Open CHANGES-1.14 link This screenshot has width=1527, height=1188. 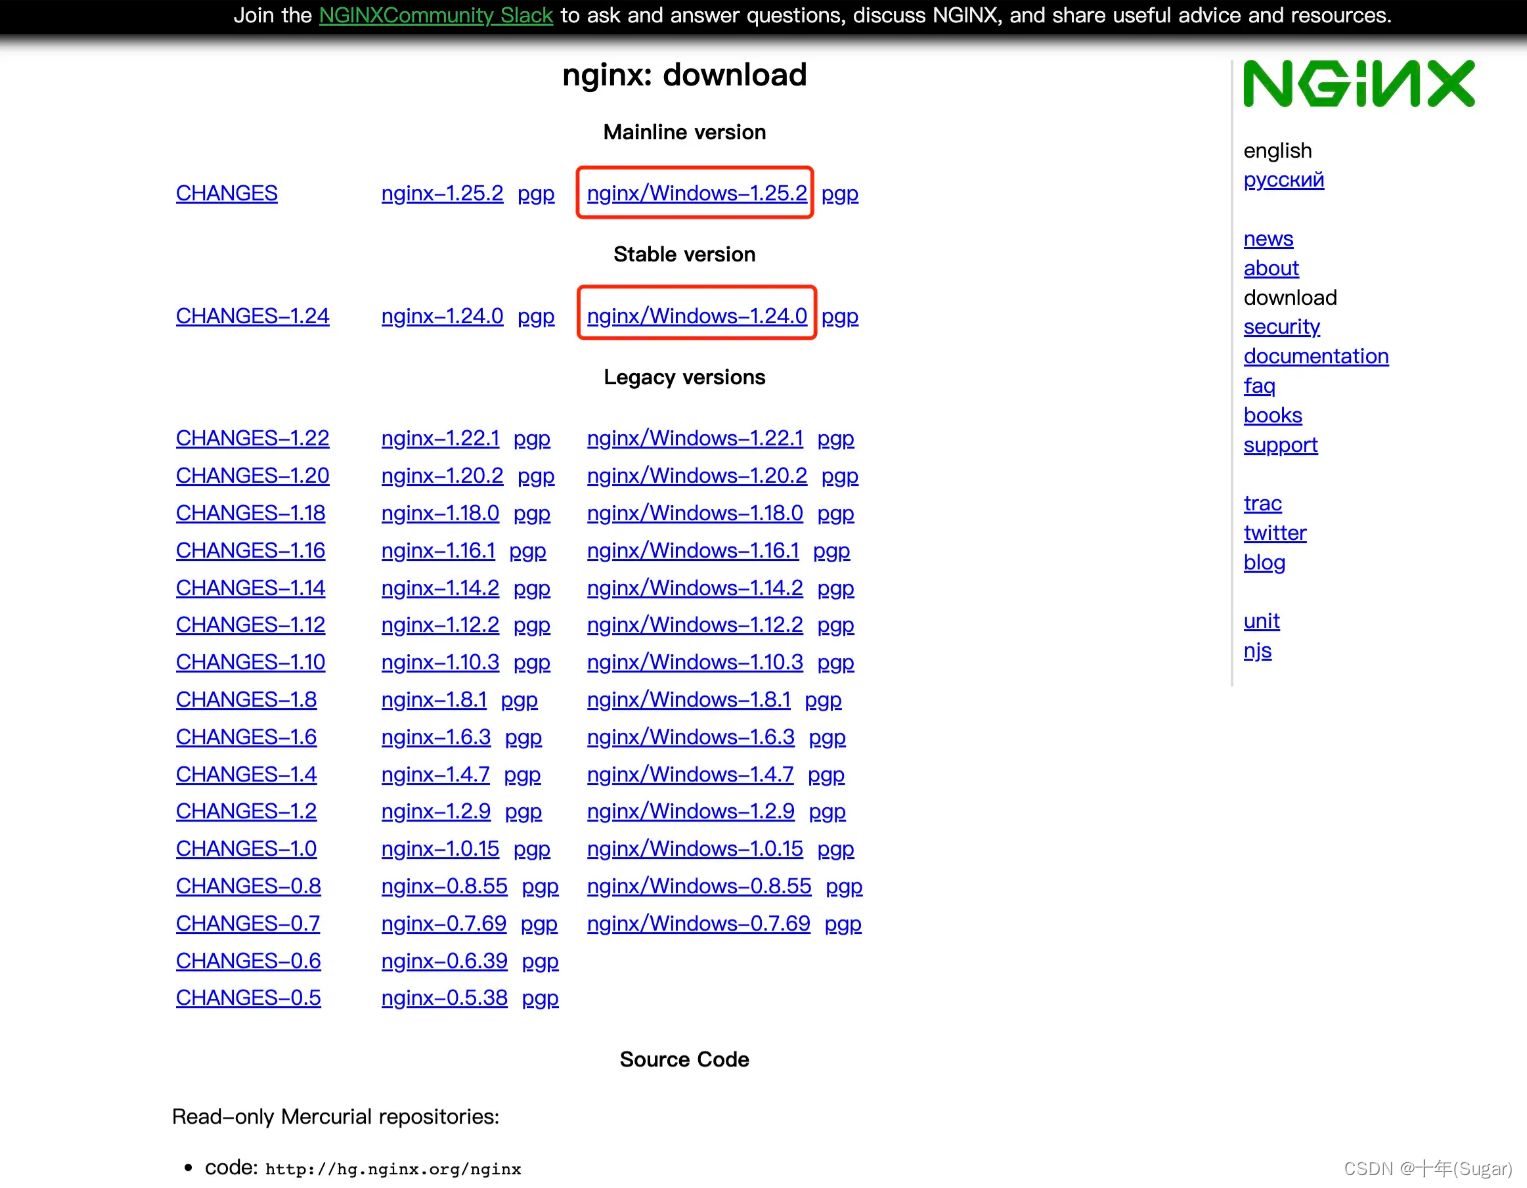251,588
